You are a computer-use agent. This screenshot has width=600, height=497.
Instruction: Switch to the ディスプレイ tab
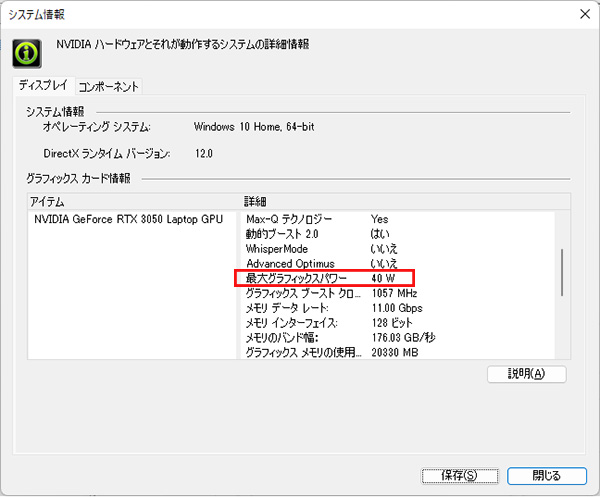(44, 85)
